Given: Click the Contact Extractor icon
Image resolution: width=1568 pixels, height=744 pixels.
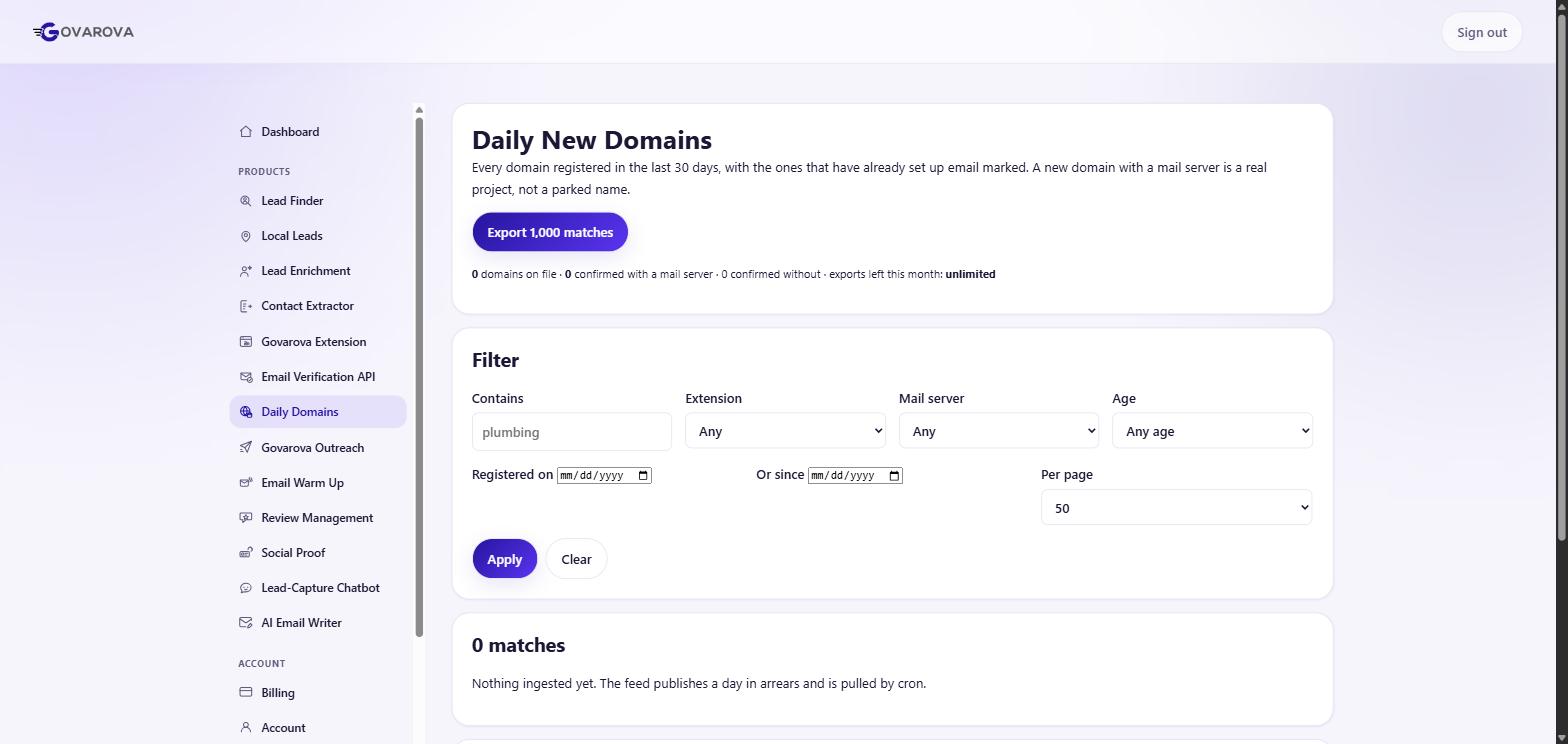Looking at the screenshot, I should pos(246,306).
